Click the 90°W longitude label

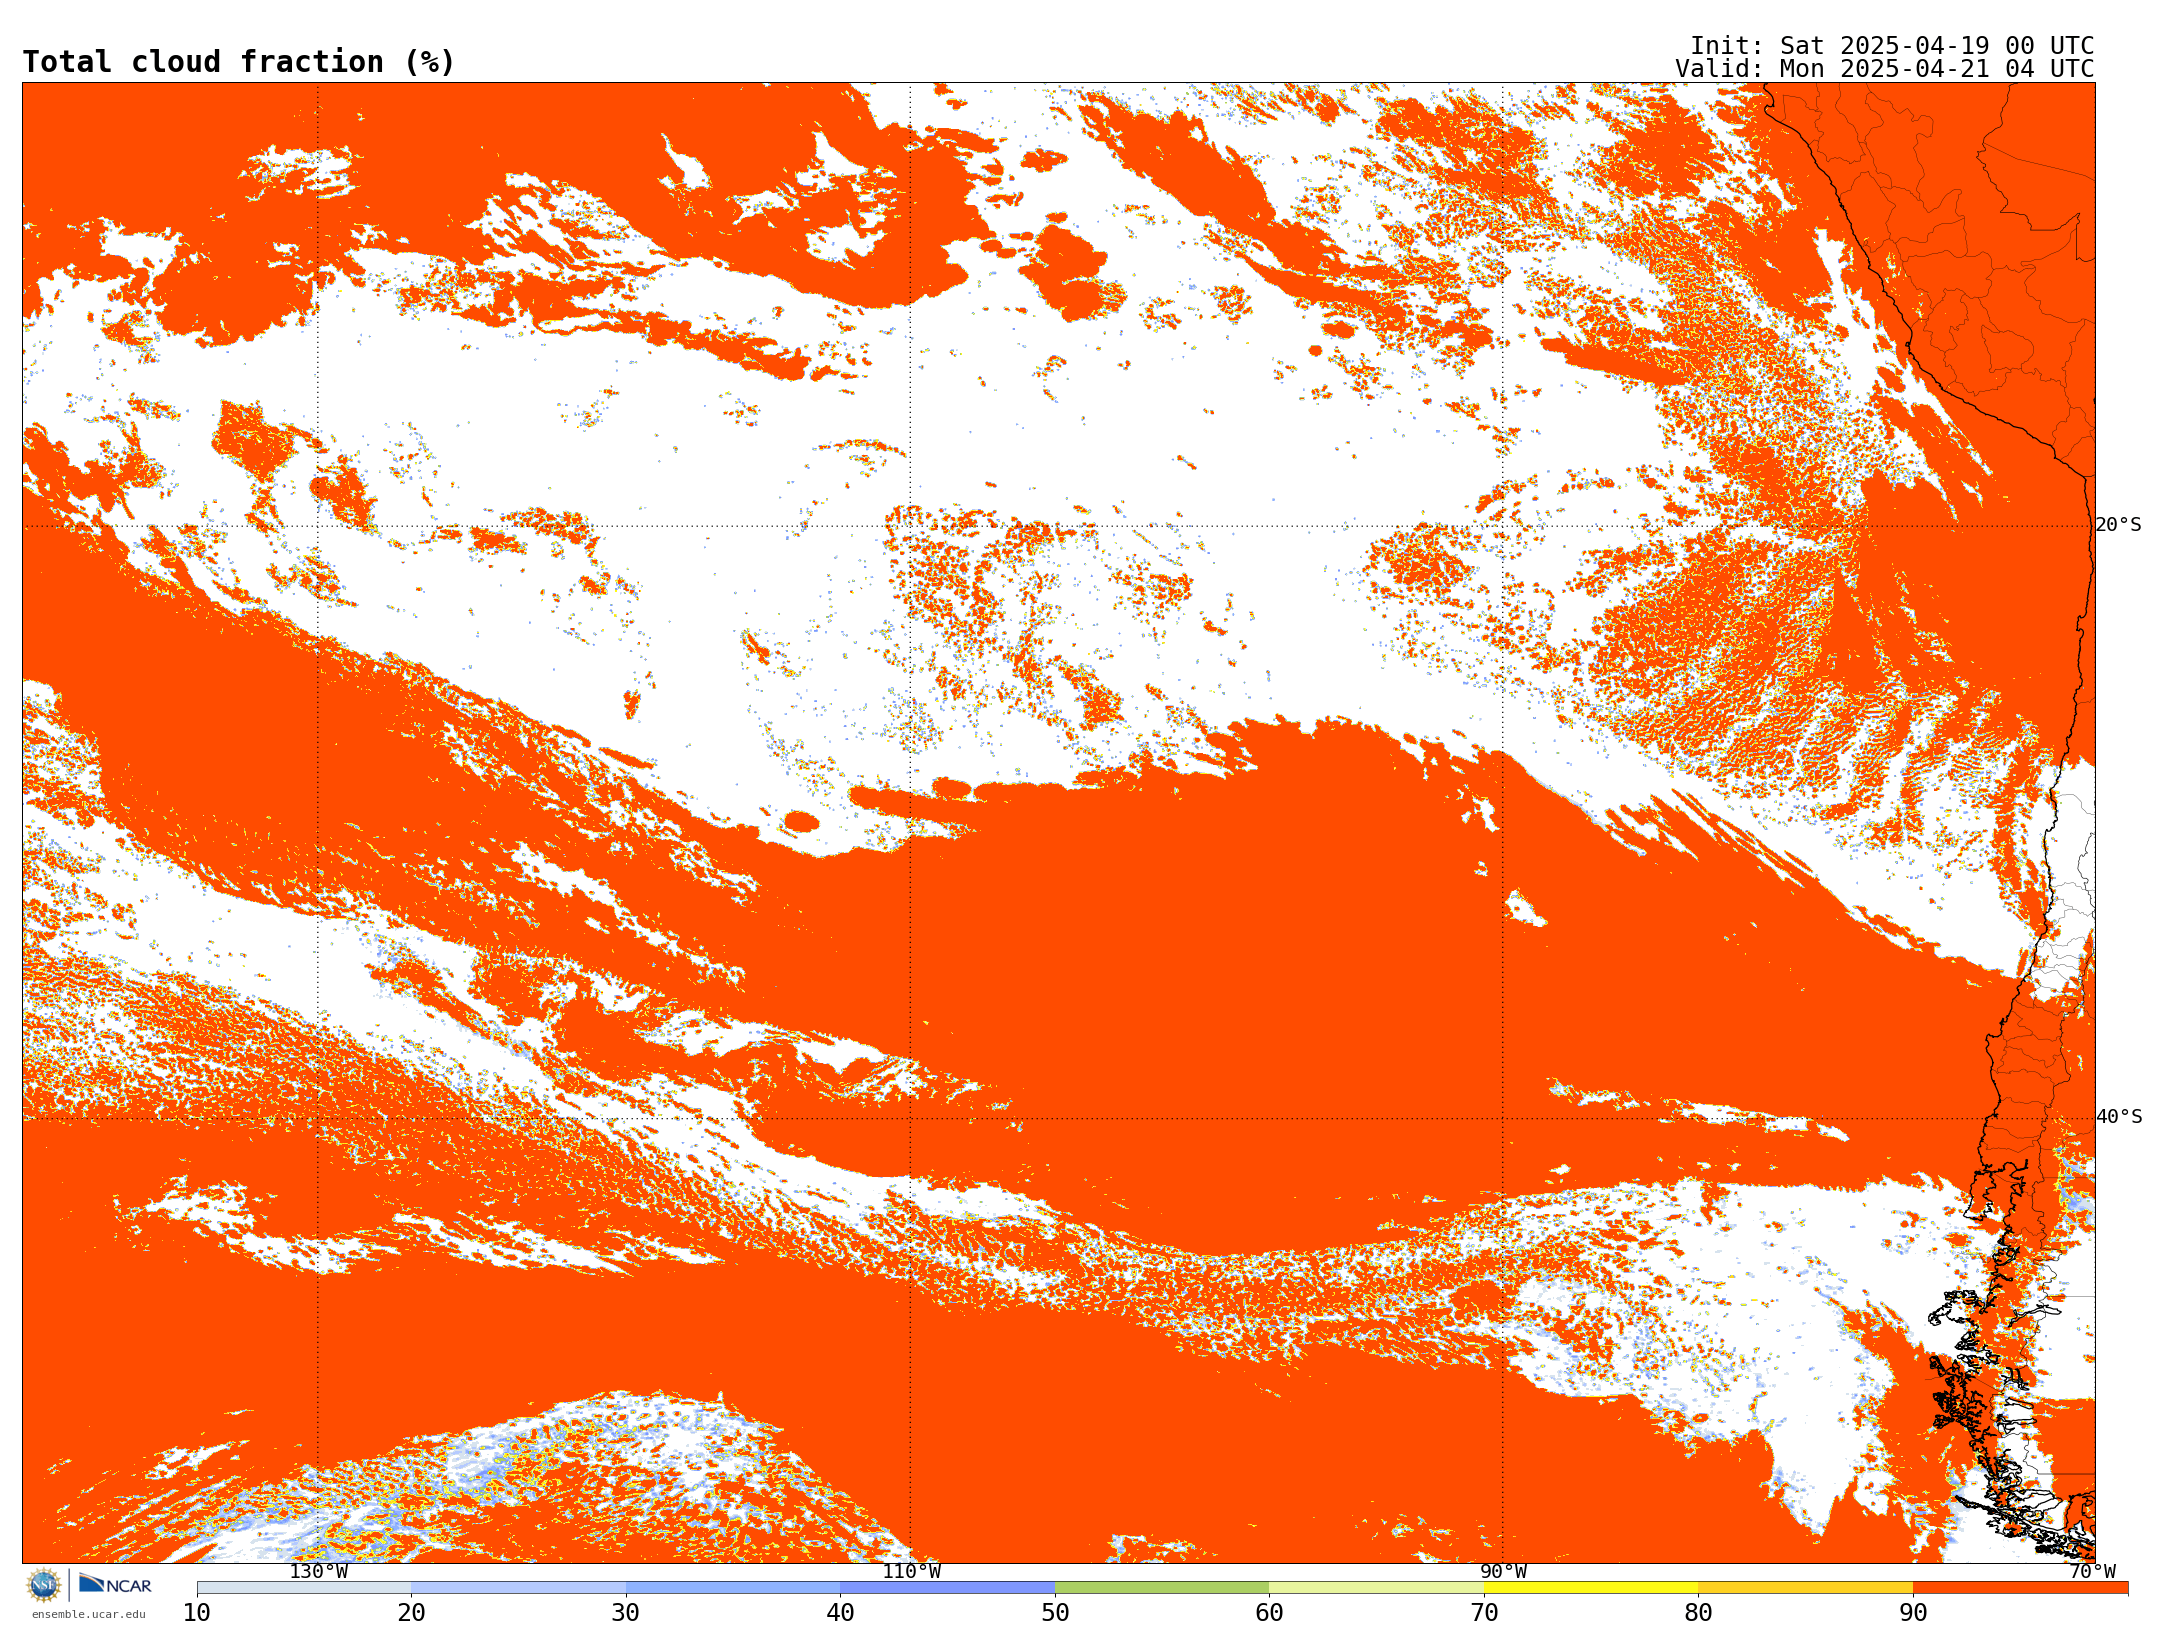point(1503,1572)
